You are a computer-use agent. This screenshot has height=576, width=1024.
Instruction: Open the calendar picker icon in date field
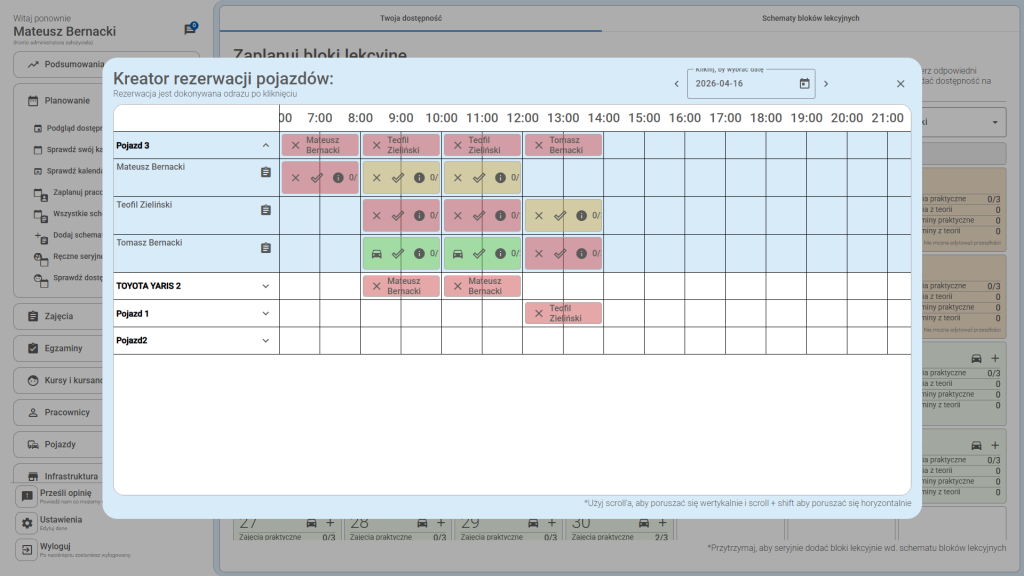pyautogui.click(x=804, y=84)
